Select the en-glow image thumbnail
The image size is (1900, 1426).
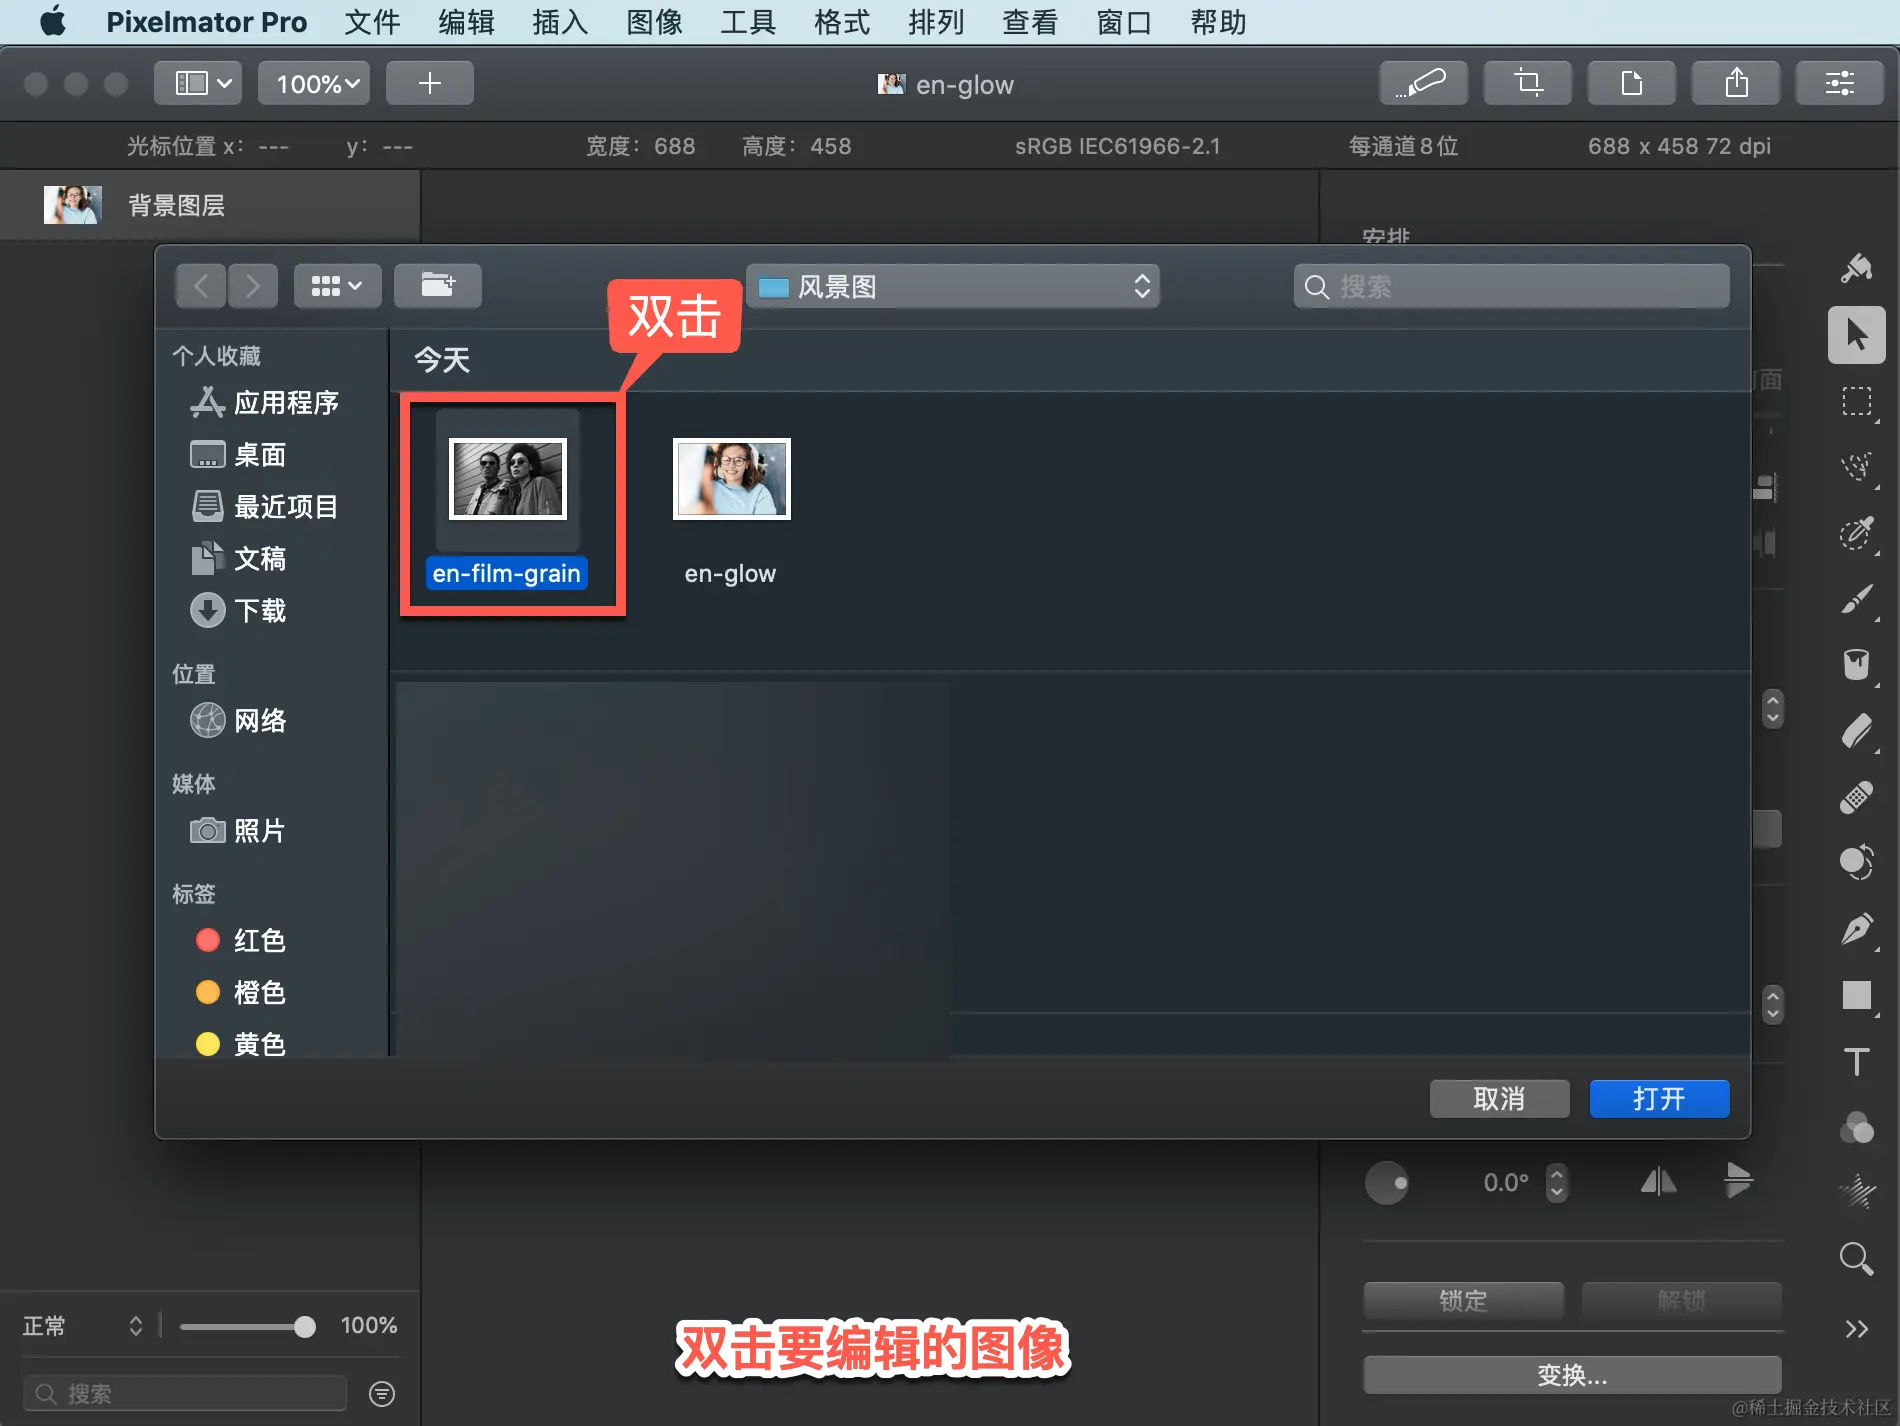[x=731, y=479]
